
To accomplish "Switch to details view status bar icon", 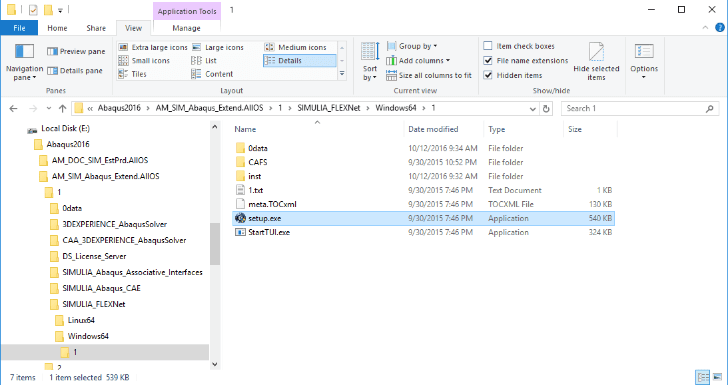I will pos(703,377).
